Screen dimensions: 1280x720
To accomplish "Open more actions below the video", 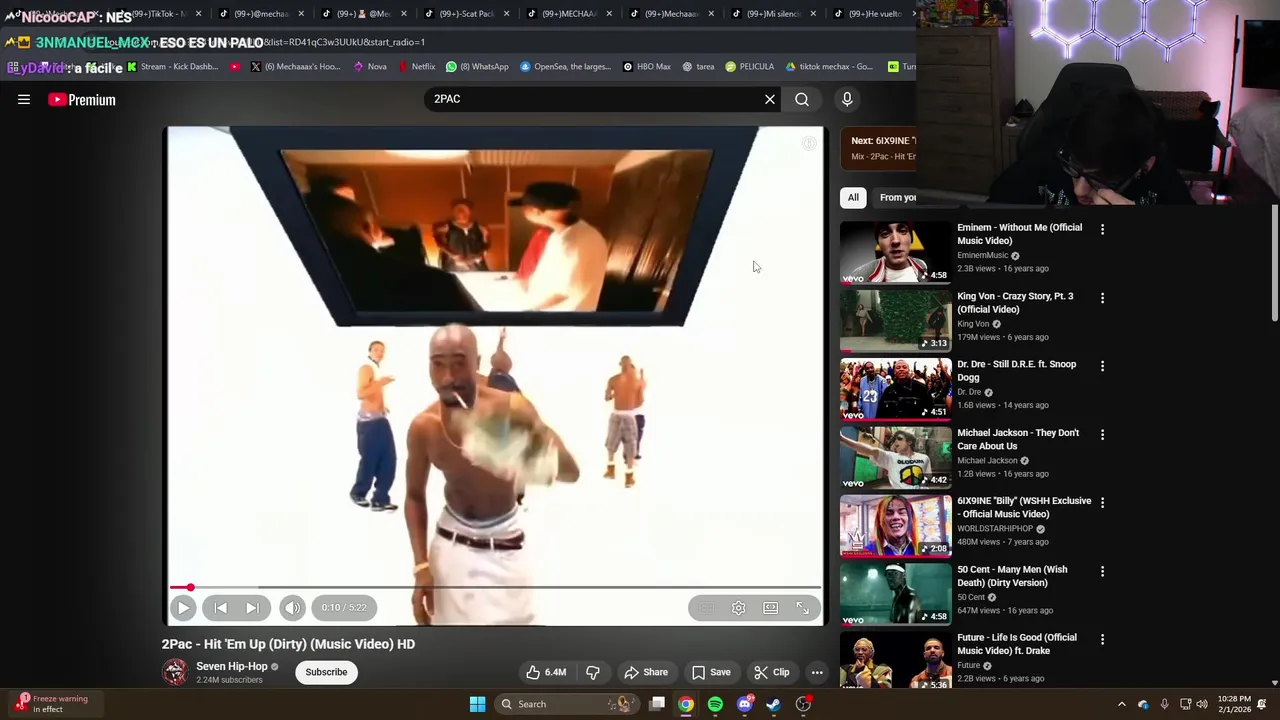I will click(817, 672).
